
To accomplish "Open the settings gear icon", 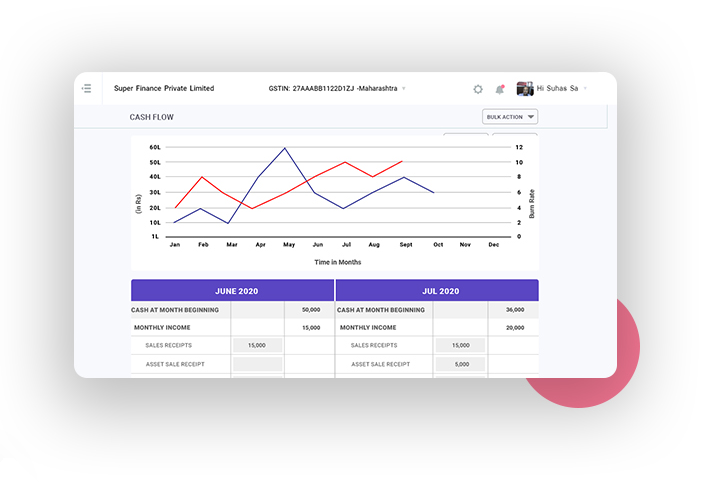I will click(x=478, y=89).
